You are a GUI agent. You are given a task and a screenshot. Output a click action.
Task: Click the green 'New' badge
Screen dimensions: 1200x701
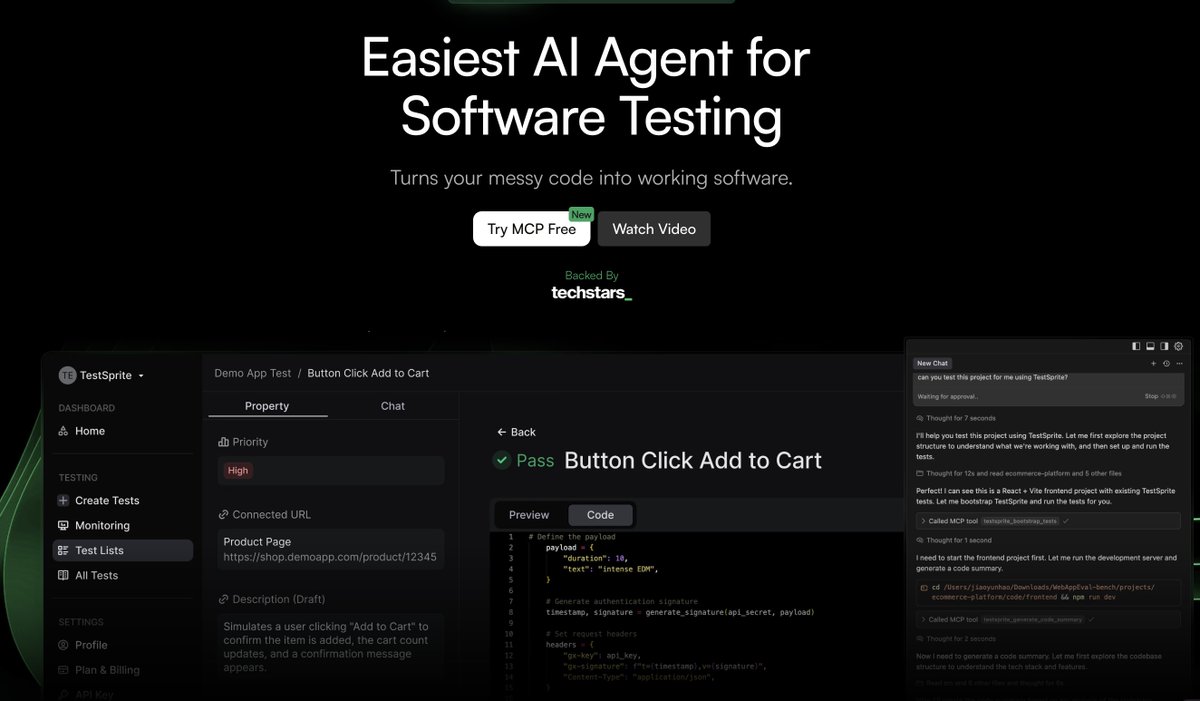[581, 214]
